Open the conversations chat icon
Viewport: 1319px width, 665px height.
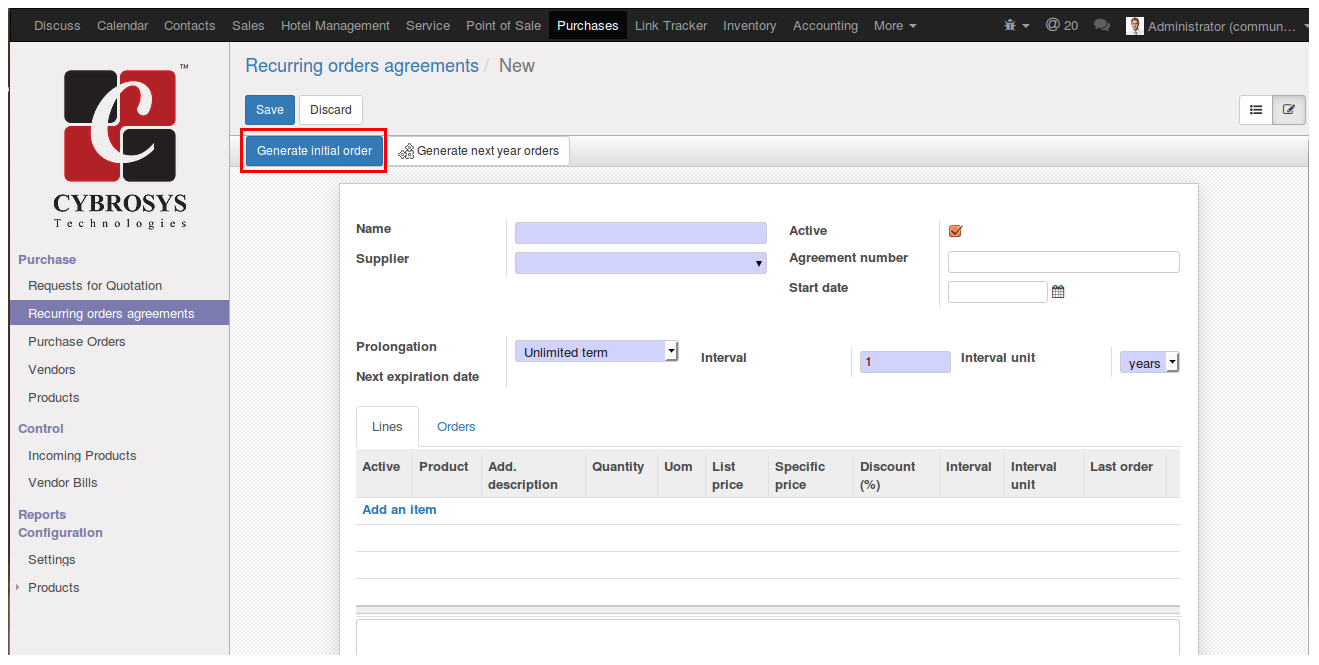pyautogui.click(x=1102, y=26)
